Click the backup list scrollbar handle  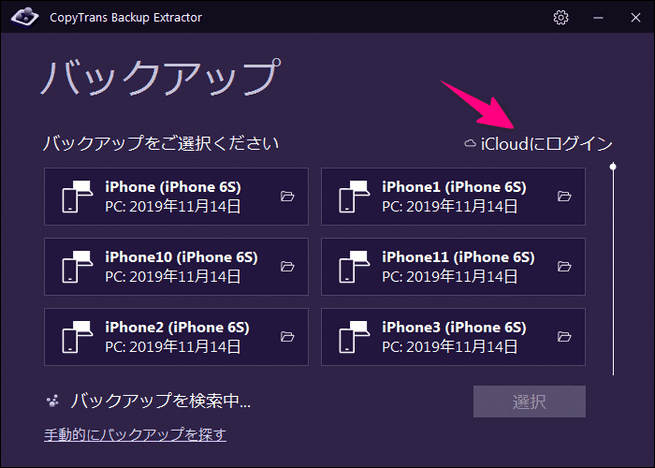point(613,167)
